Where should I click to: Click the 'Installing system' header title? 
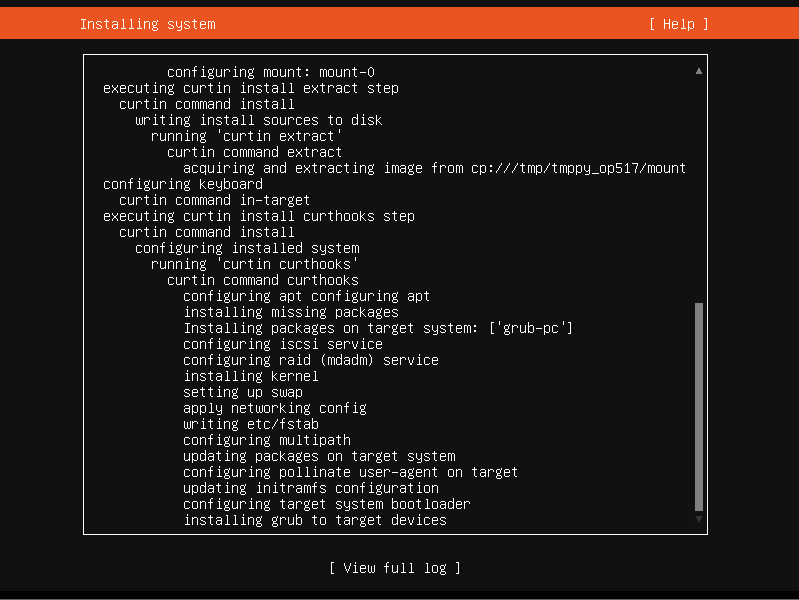click(x=148, y=24)
